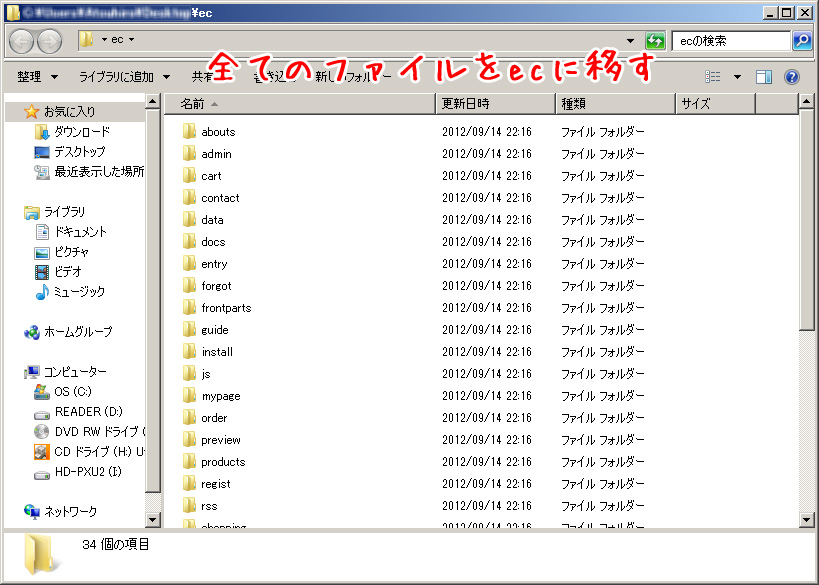This screenshot has width=819, height=585.
Task: Click the file list vertical scrollbar down arrow
Action: point(808,520)
